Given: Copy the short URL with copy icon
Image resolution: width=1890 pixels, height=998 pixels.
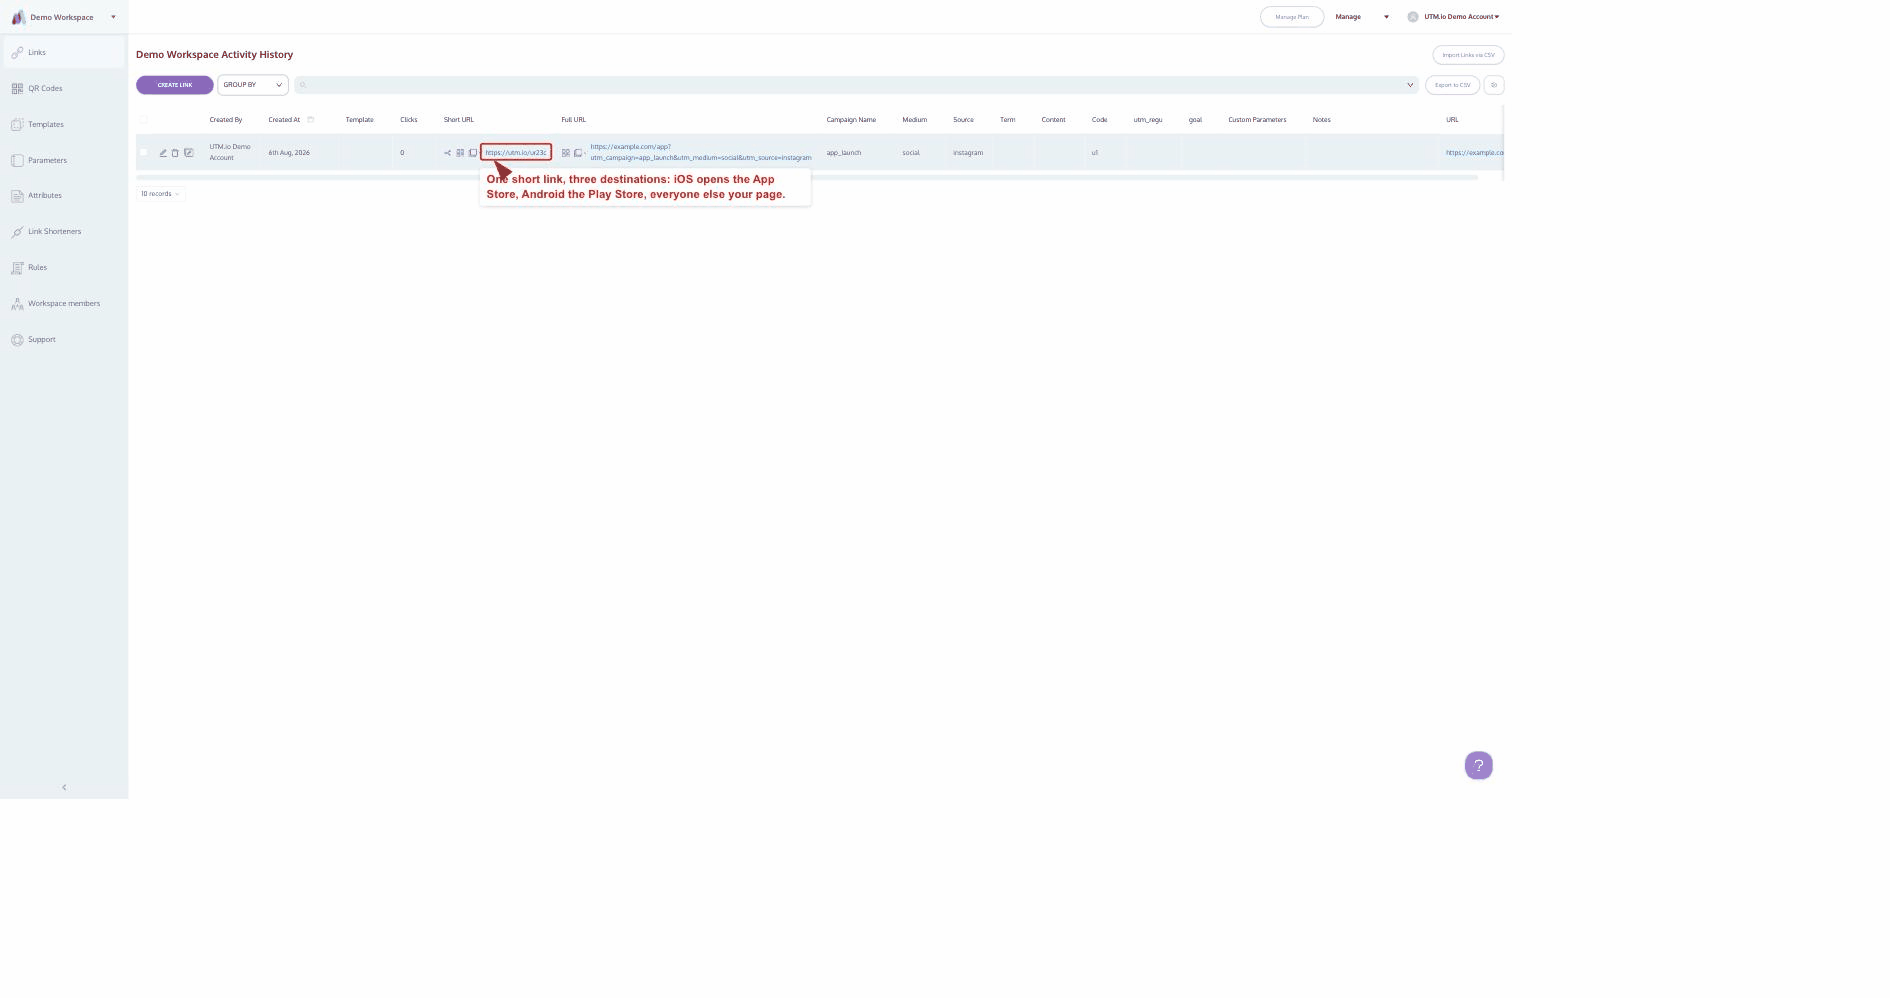Looking at the screenshot, I should [x=473, y=153].
